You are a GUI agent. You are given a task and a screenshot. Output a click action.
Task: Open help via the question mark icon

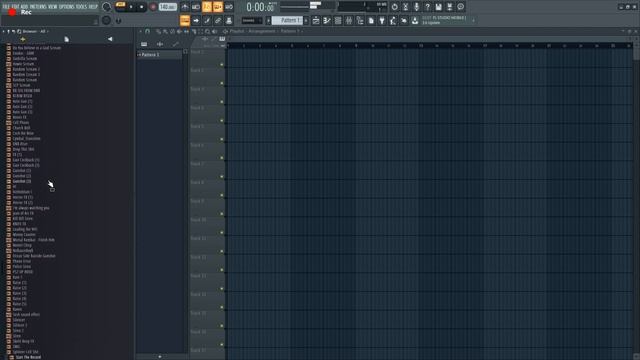[x=427, y=7]
